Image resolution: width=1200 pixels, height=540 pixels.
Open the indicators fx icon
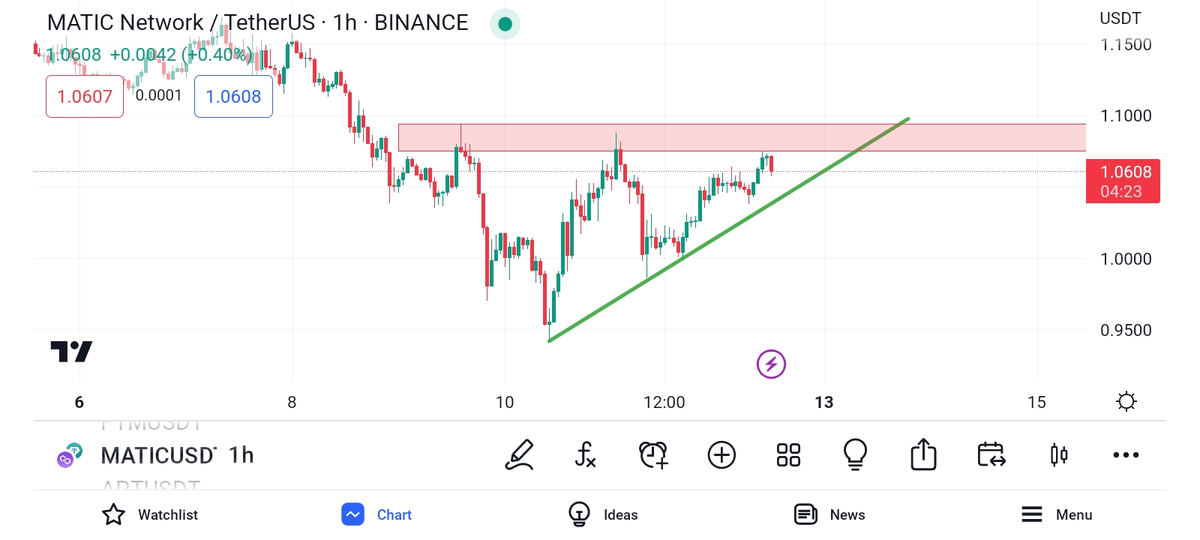pyautogui.click(x=586, y=455)
